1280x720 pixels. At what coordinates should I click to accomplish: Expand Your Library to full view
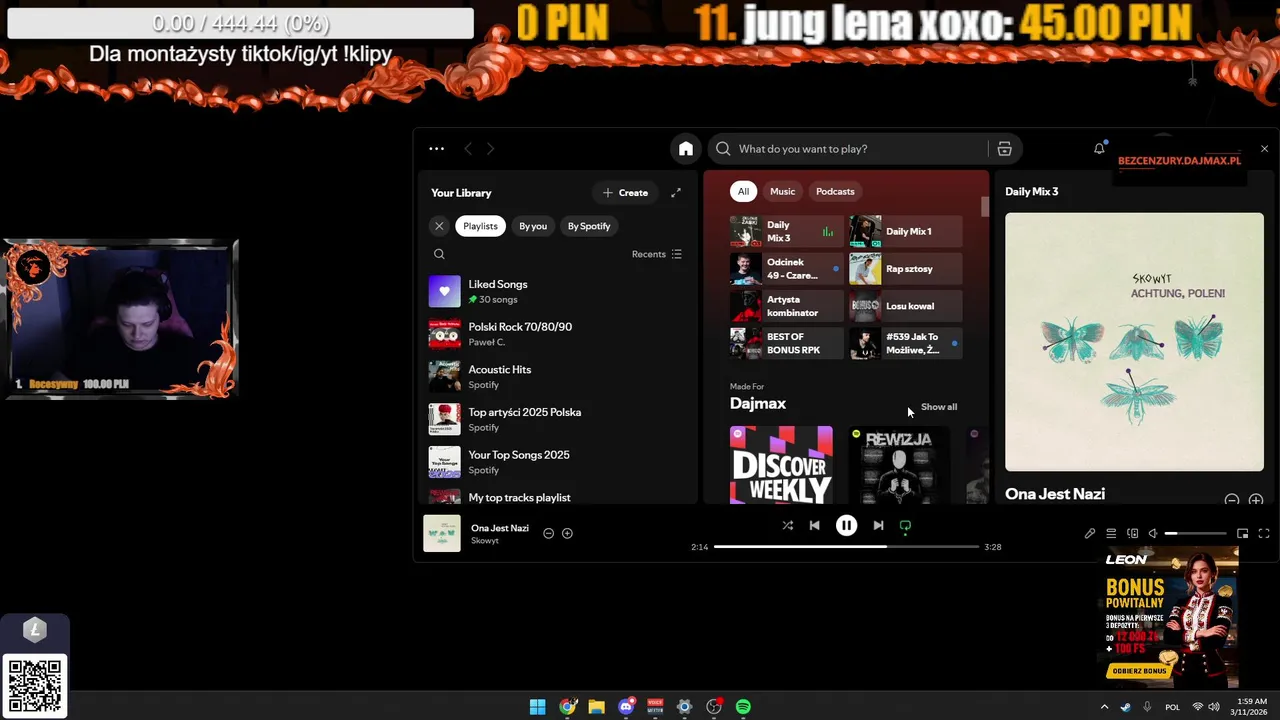pos(676,193)
